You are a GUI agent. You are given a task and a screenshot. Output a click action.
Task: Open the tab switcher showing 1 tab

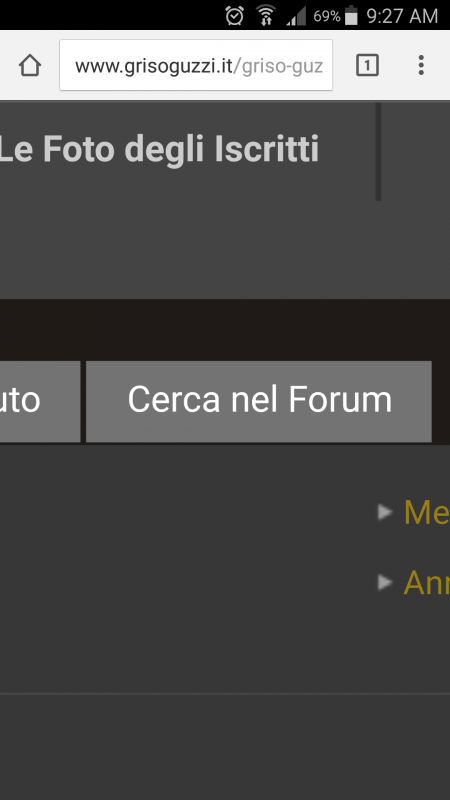[x=367, y=65]
